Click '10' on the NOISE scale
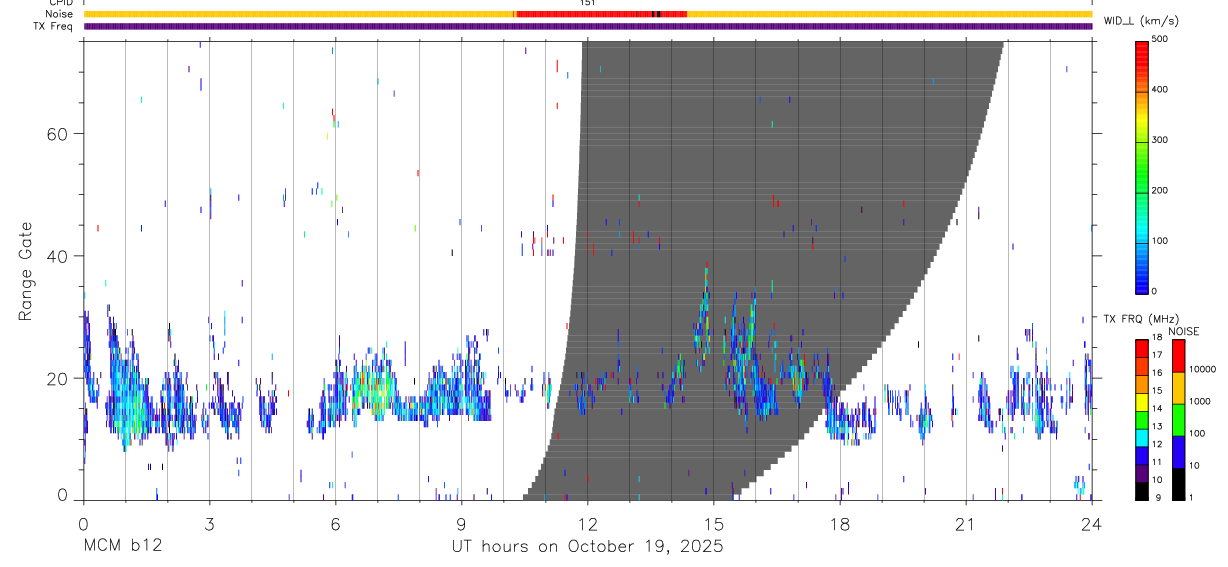 tap(1193, 465)
